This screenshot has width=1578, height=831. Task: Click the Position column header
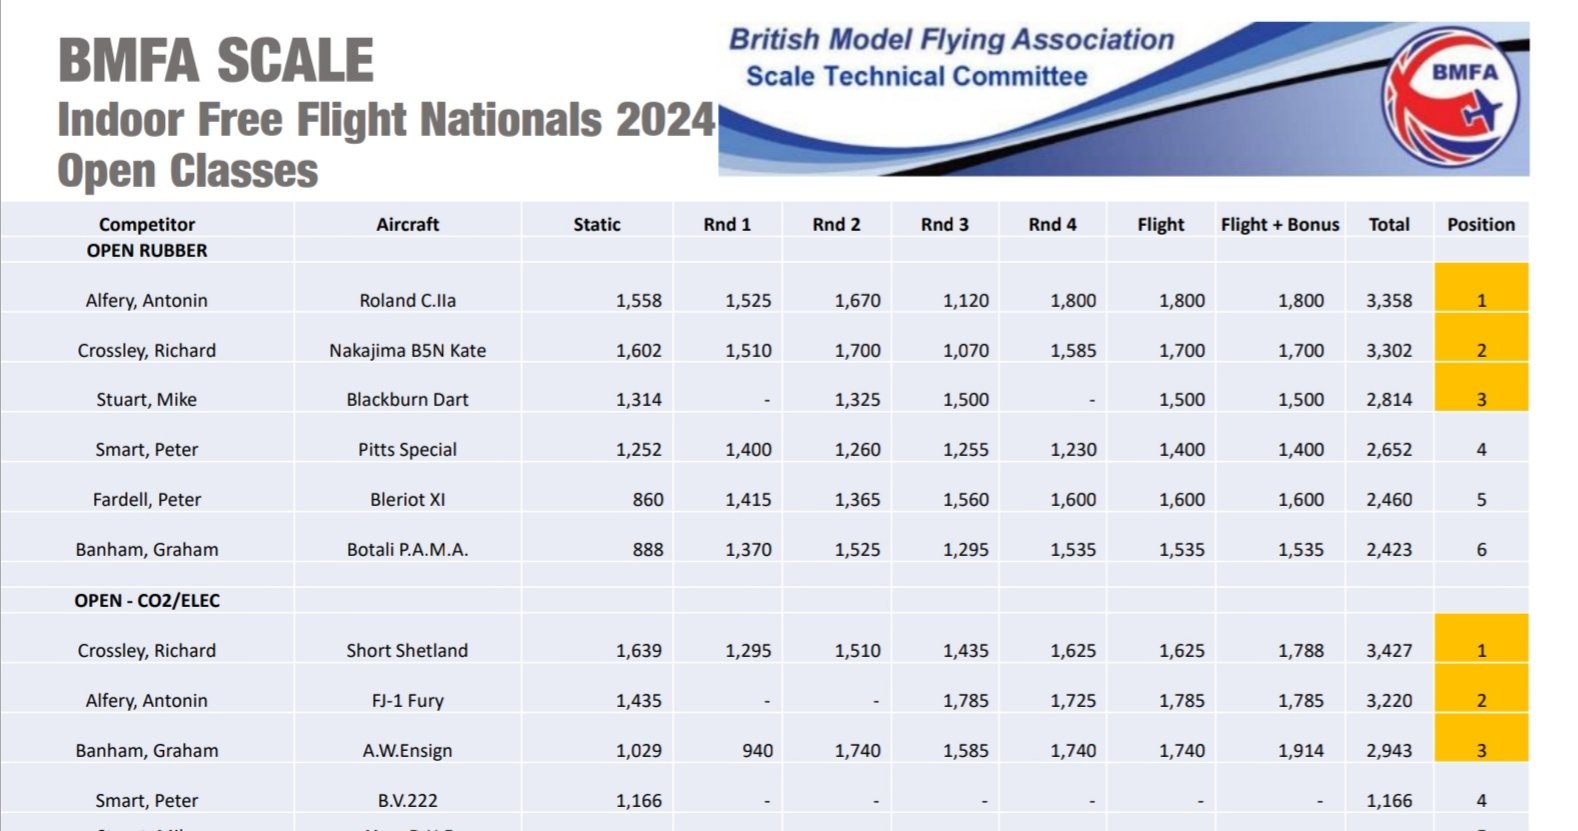[1480, 224]
